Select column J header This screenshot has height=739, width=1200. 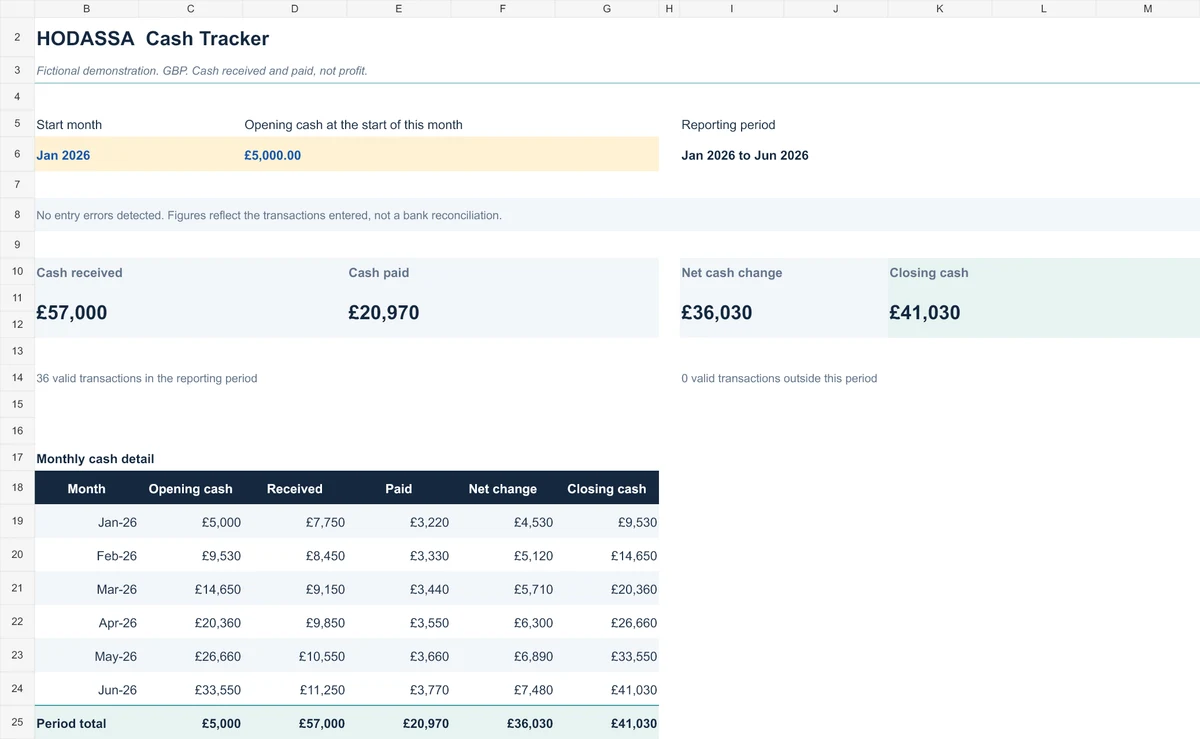(836, 8)
